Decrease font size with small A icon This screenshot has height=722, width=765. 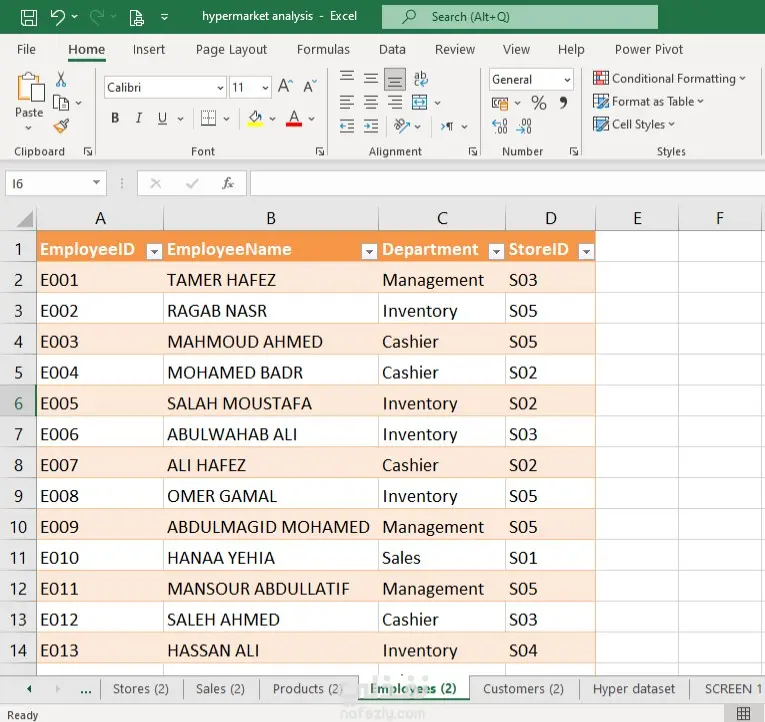pos(310,86)
